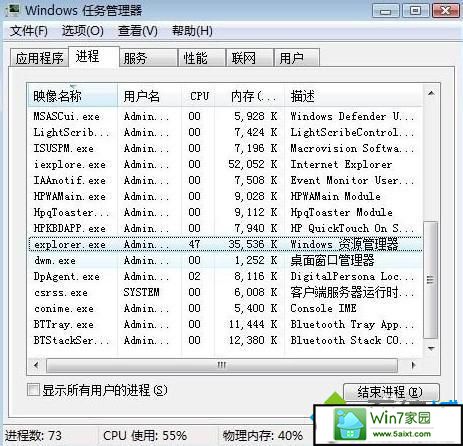The height and width of the screenshot is (446, 463).
Task: Open the 用户 tab
Action: 297,58
